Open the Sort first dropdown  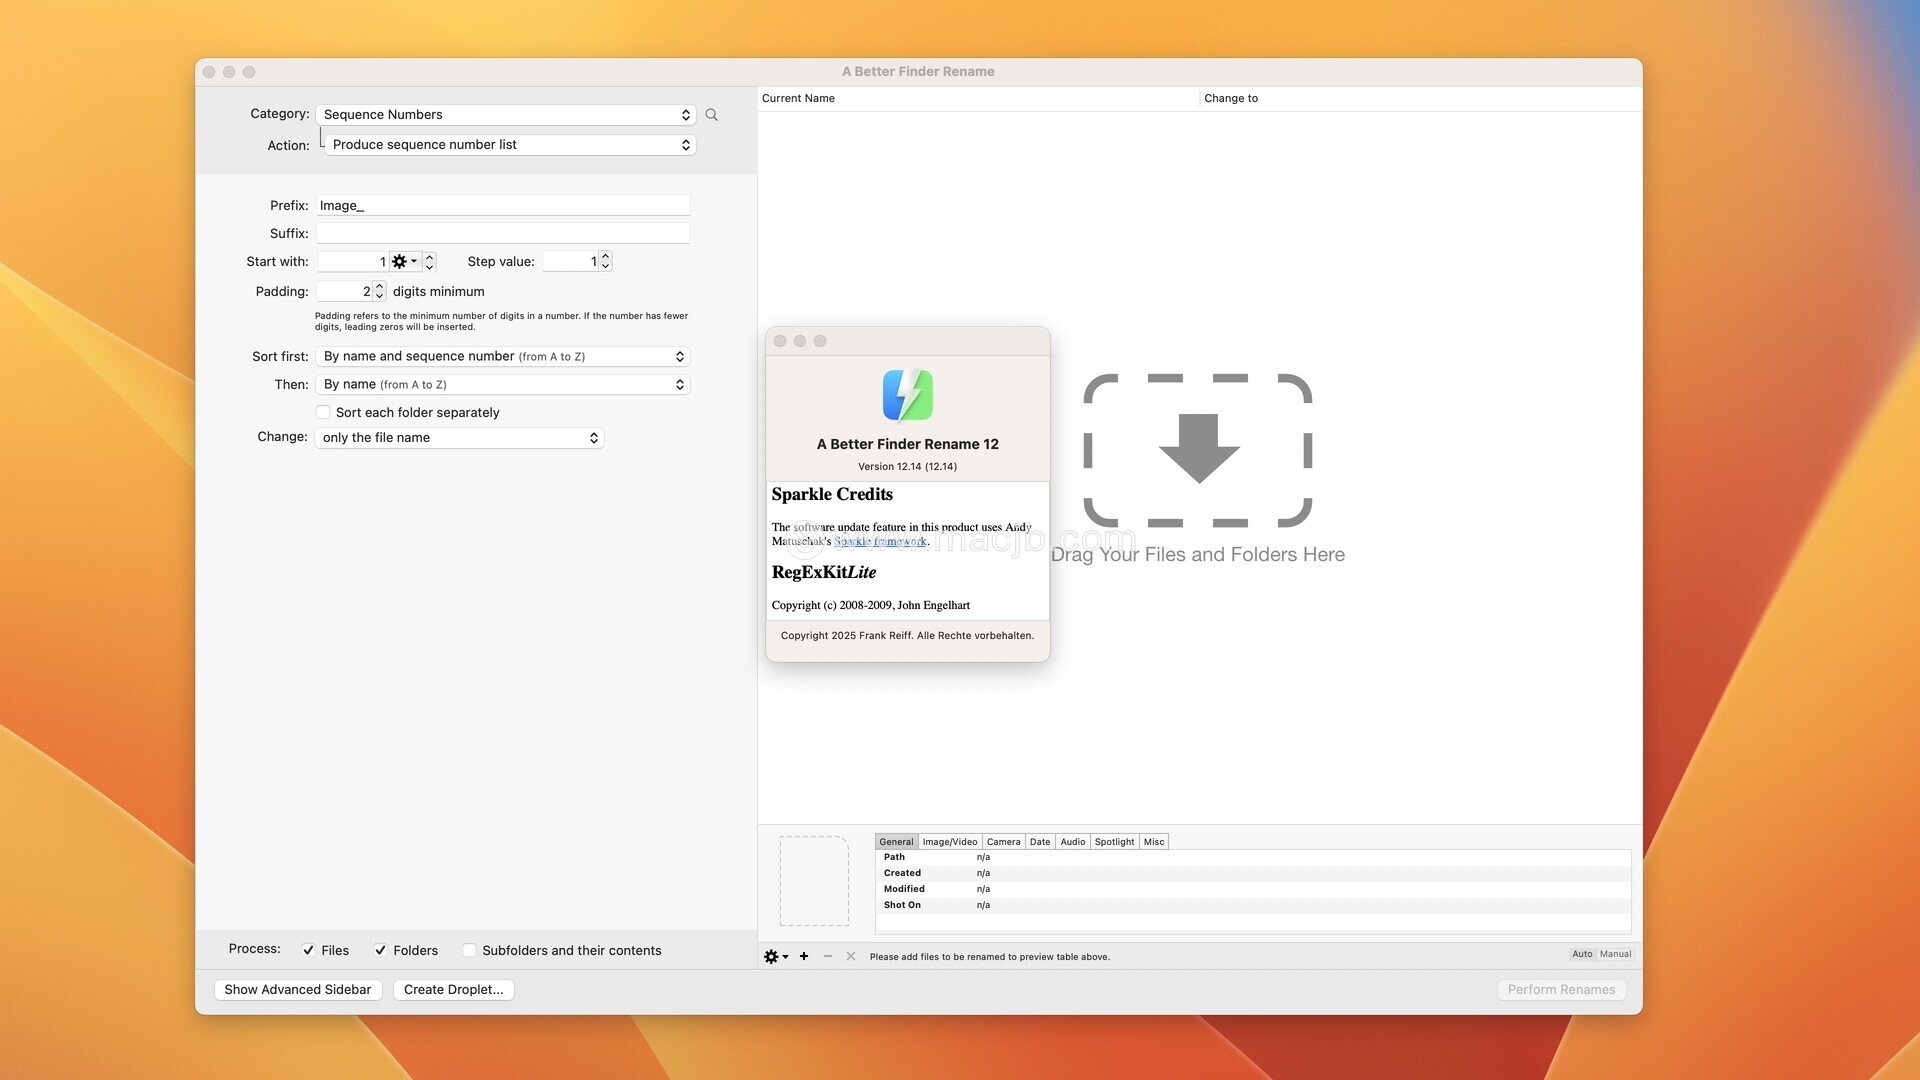(503, 357)
